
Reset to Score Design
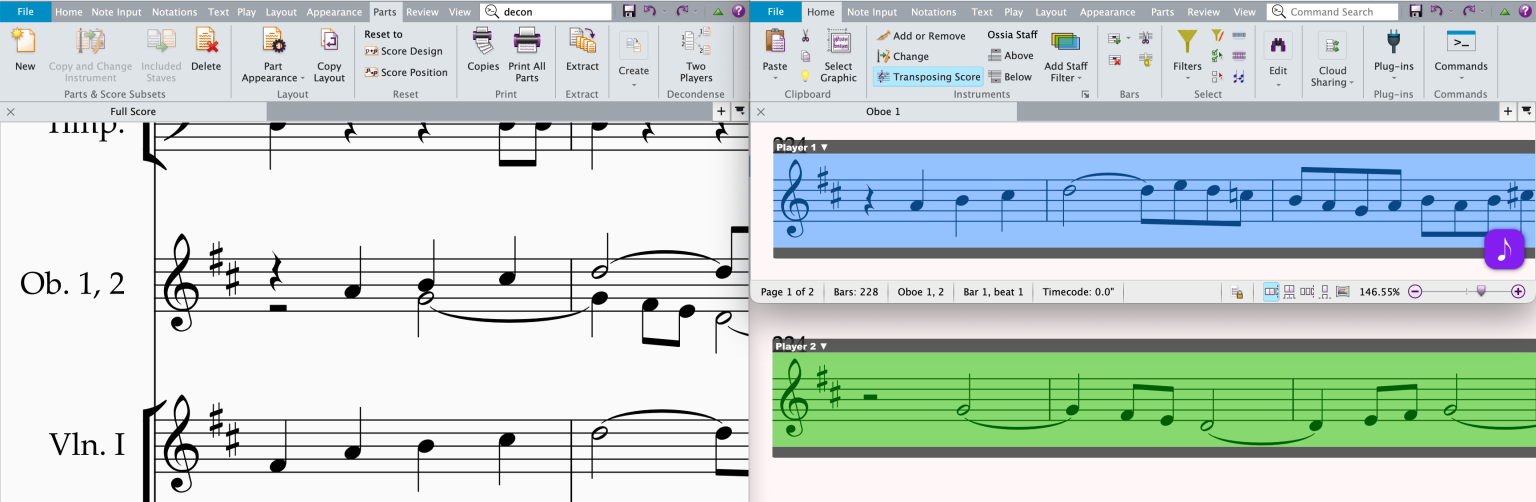click(404, 51)
